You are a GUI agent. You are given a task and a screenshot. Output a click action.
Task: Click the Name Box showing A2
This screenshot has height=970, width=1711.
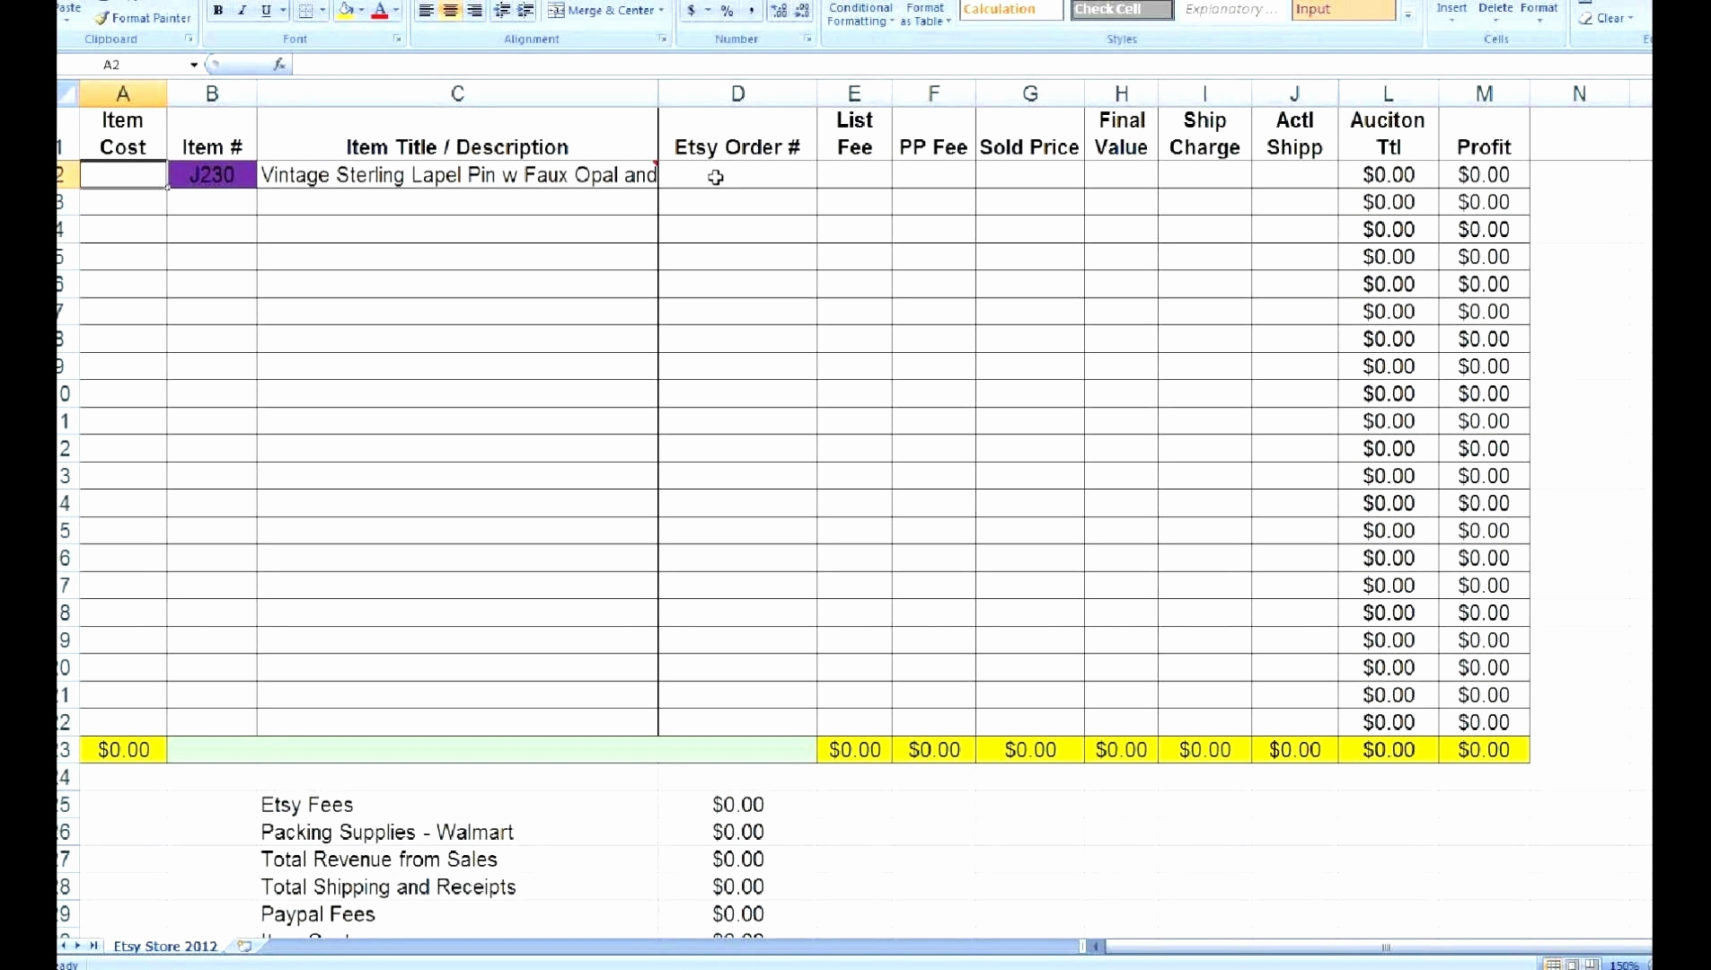[111, 64]
